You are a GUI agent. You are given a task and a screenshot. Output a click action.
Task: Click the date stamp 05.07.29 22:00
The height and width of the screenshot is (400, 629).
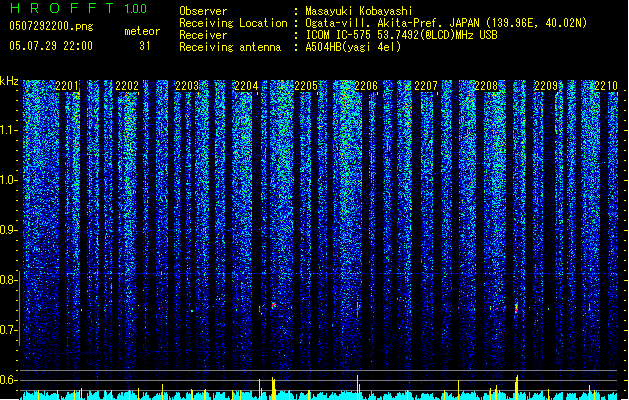(51, 46)
